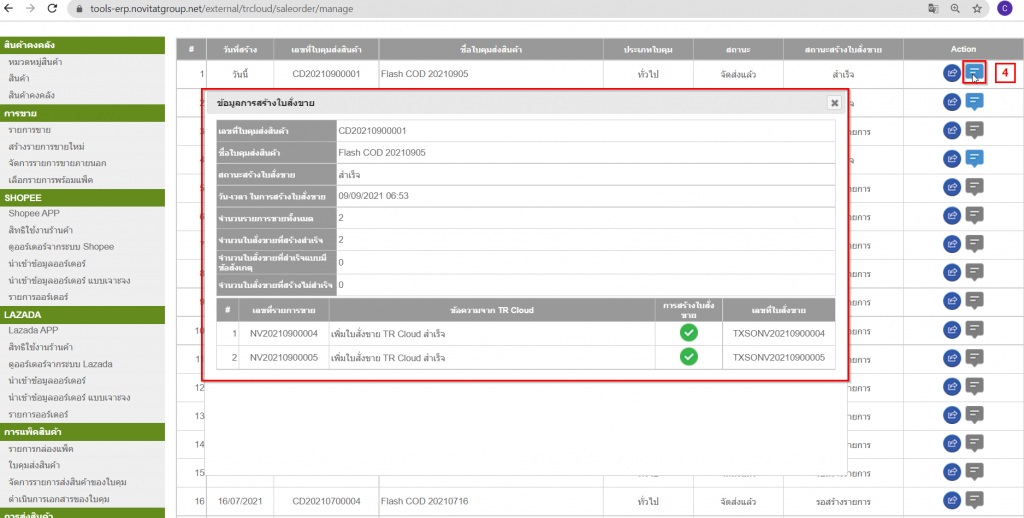1024x518 pixels.
Task: Click export icon in row 16
Action: pyautogui.click(x=951, y=500)
